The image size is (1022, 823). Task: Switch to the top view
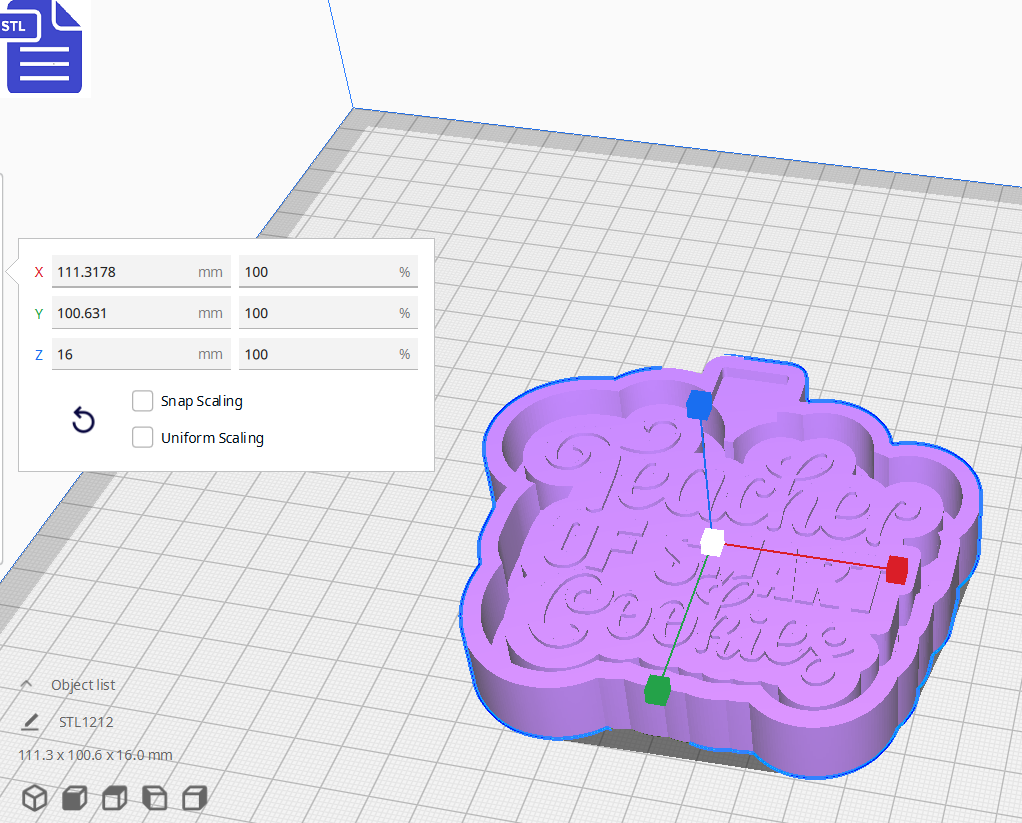[x=113, y=797]
